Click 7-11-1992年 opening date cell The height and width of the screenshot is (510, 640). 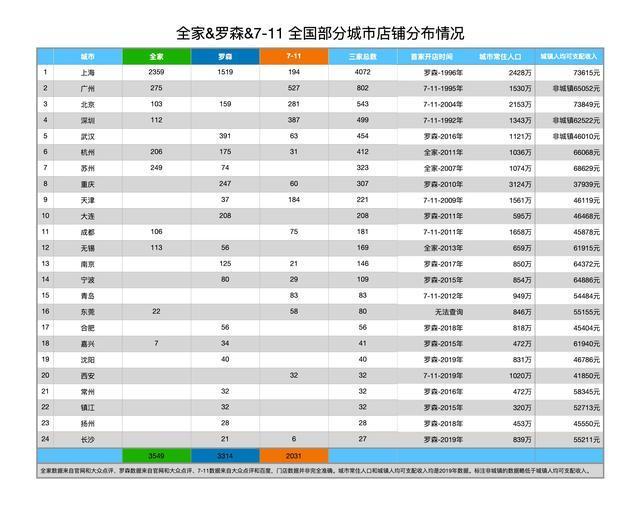(x=431, y=120)
